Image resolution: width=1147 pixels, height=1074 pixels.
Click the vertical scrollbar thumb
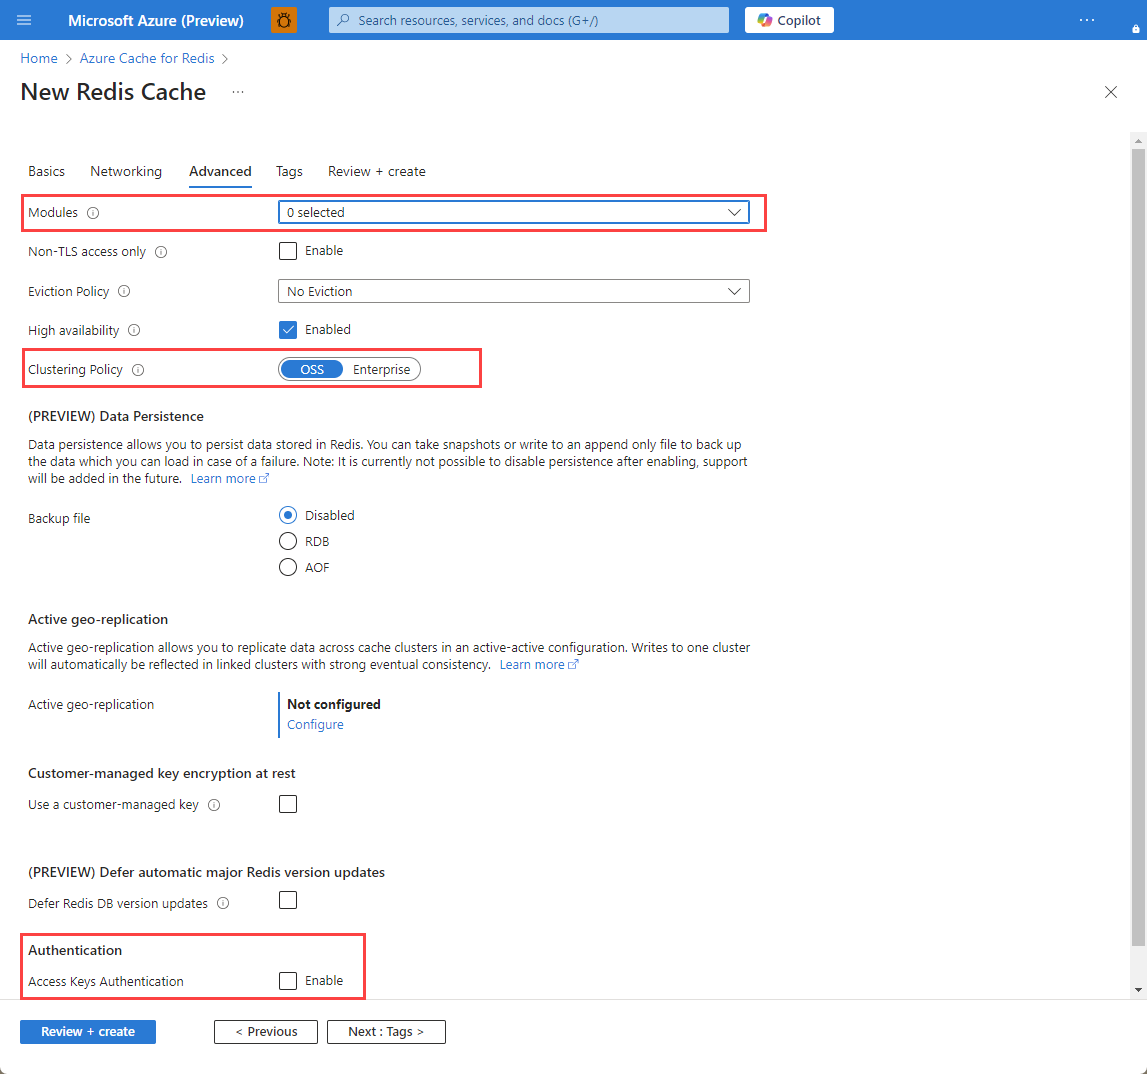pos(1137,547)
